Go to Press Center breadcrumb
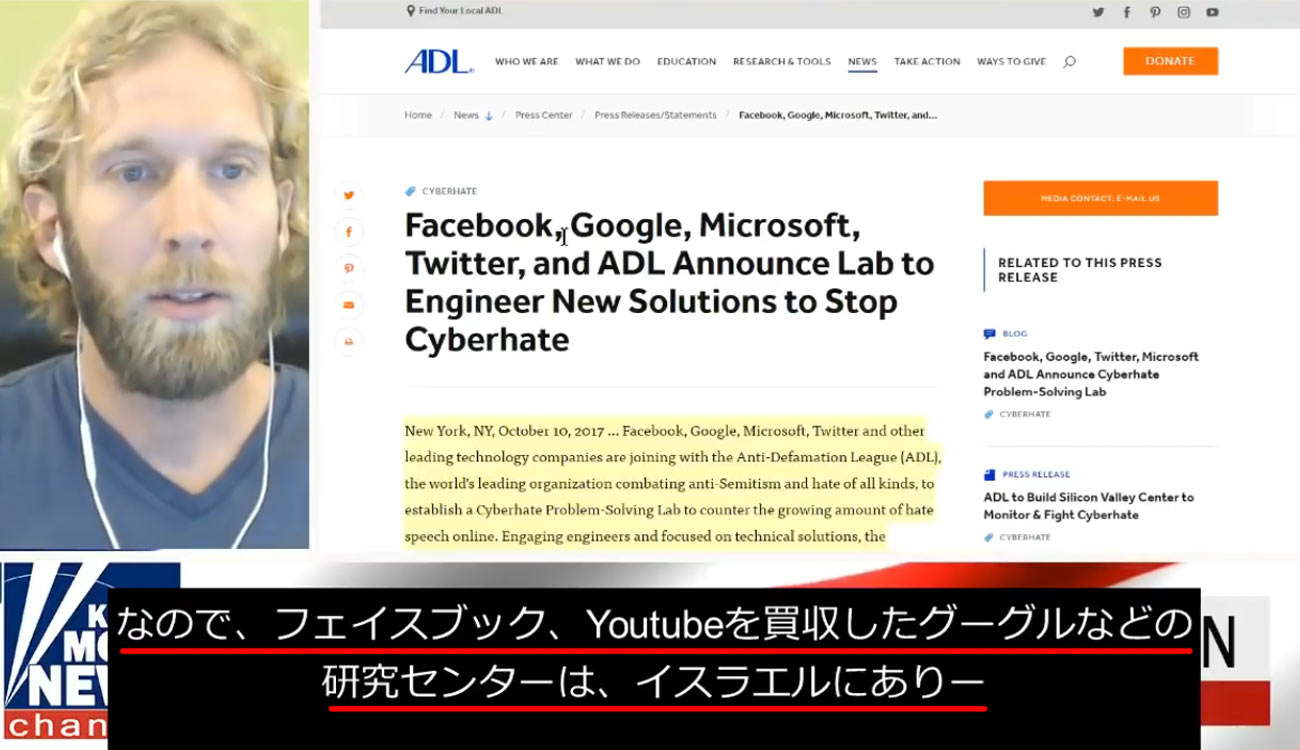This screenshot has height=750, width=1300. 544,115
